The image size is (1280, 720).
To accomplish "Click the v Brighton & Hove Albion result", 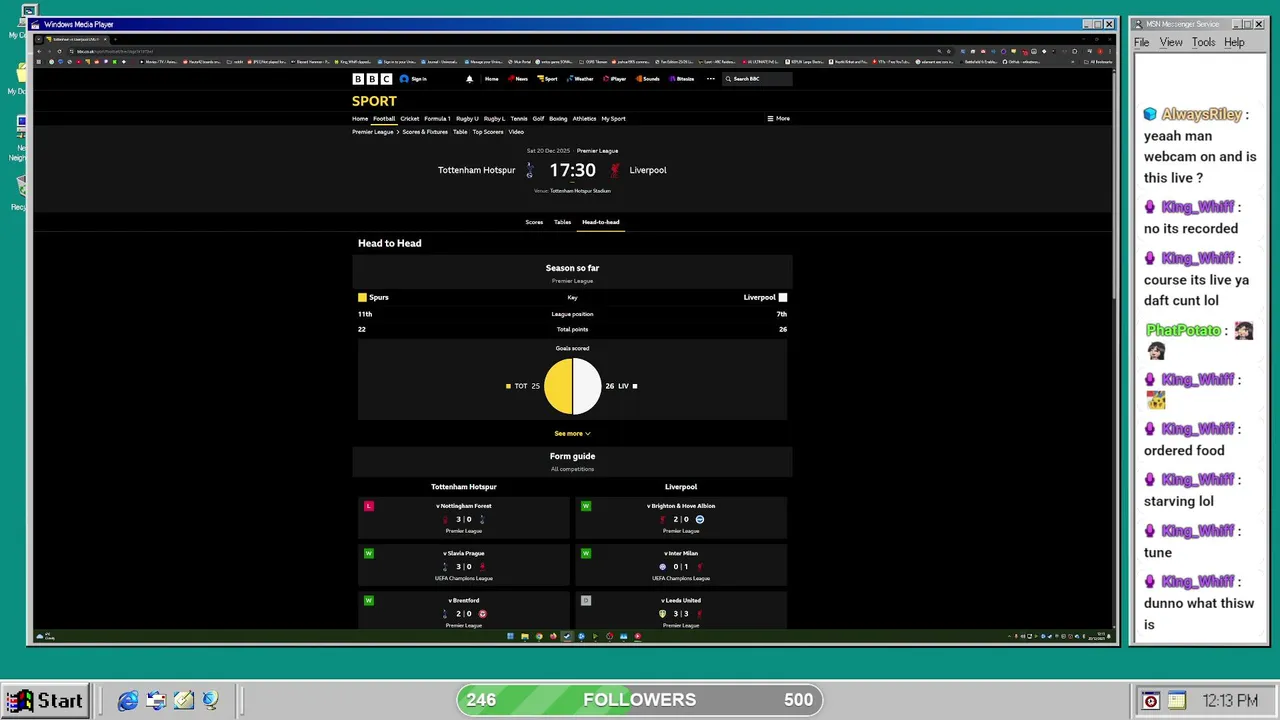I will pyautogui.click(x=681, y=518).
